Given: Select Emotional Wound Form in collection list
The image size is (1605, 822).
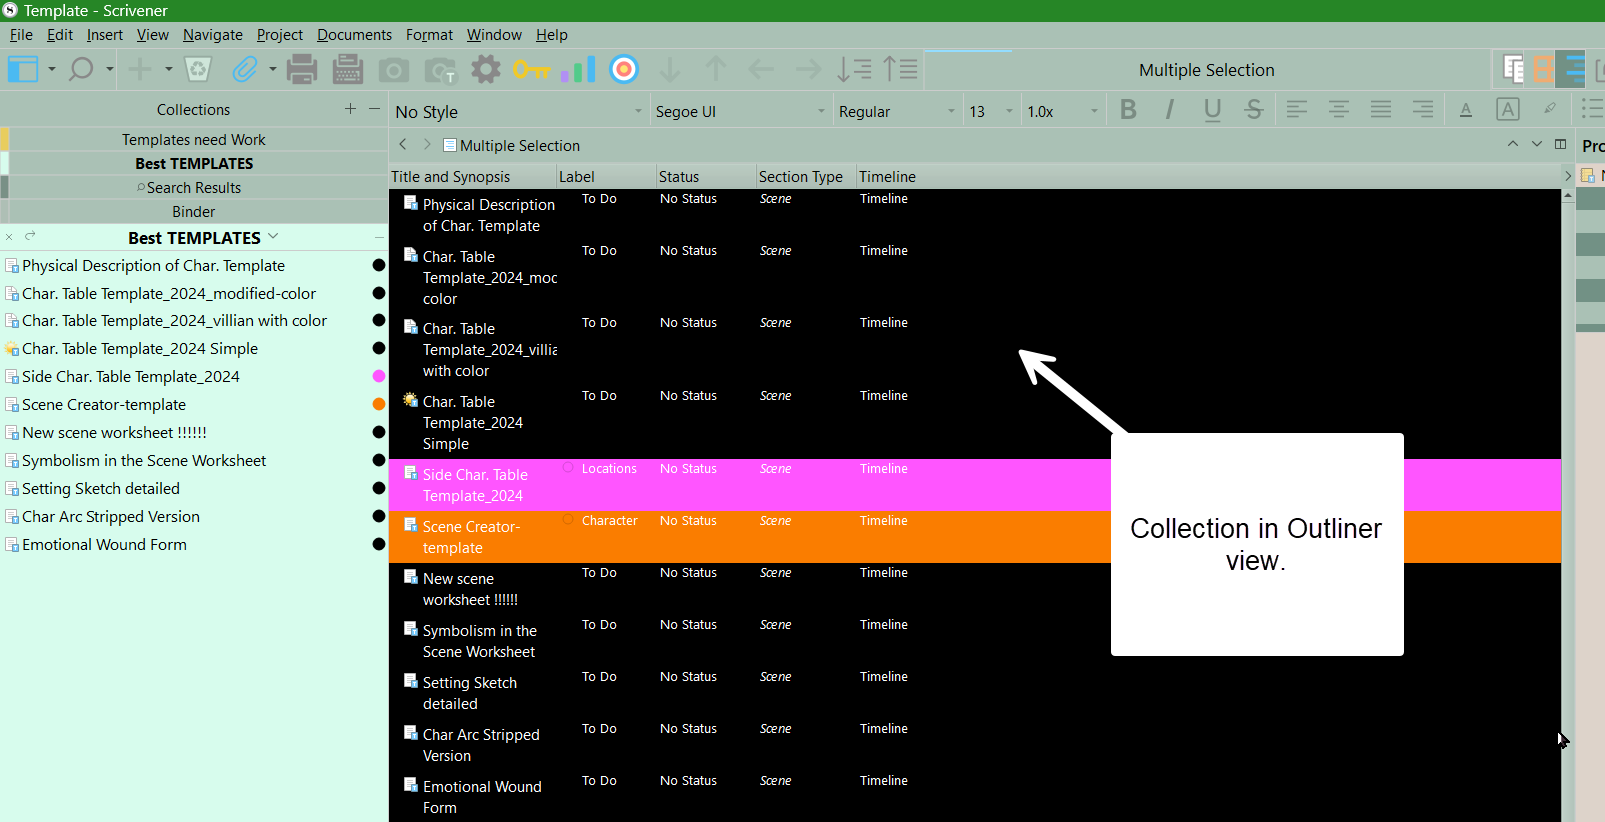Looking at the screenshot, I should (x=104, y=545).
